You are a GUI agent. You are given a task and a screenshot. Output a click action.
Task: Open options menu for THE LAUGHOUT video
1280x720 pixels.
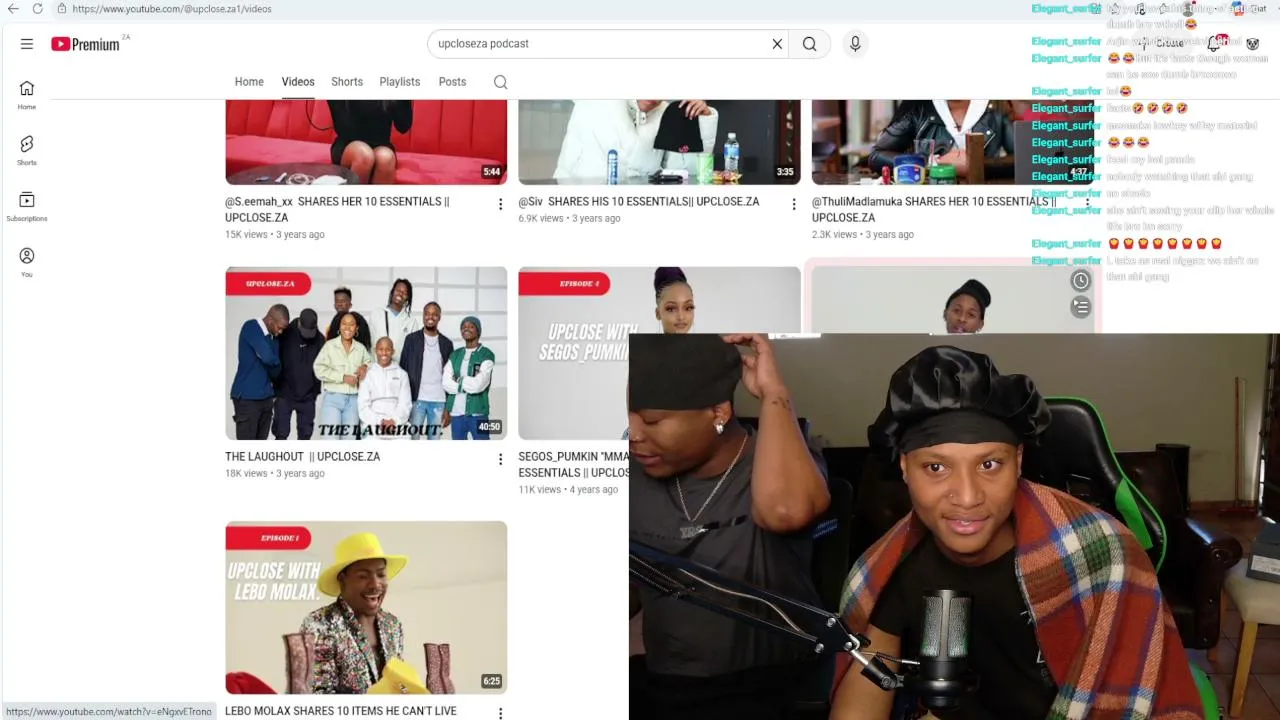pos(500,459)
